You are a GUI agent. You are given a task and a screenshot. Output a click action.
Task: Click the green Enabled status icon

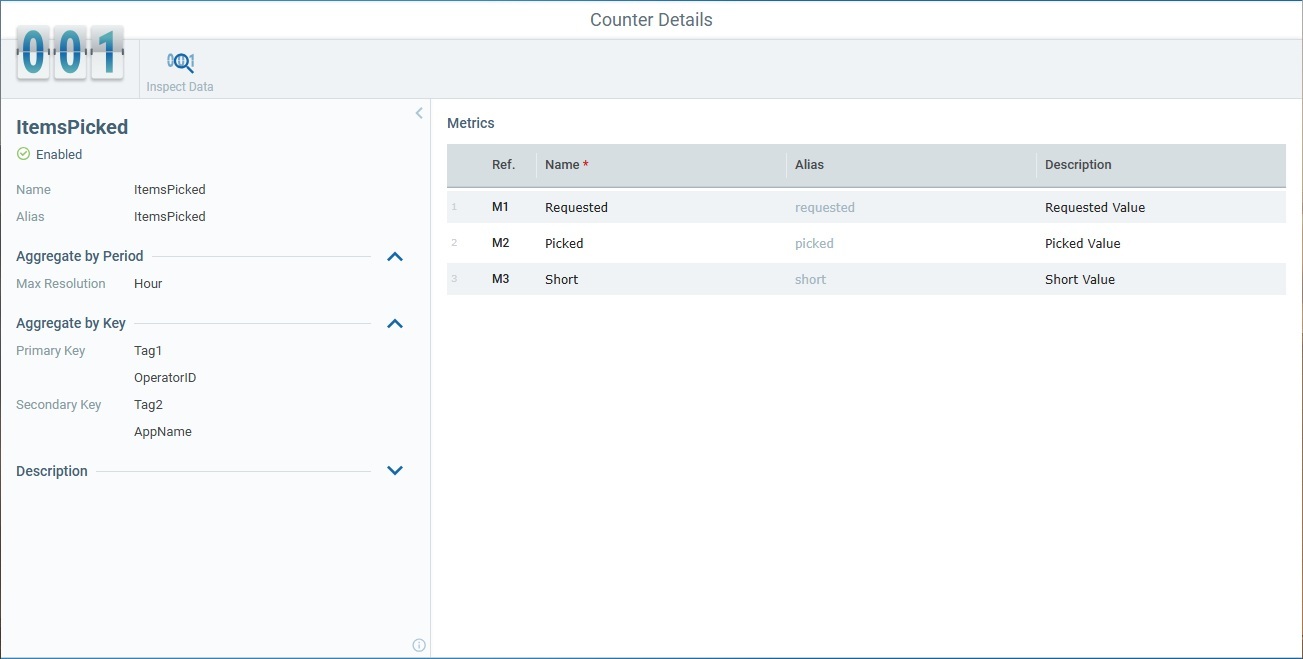[x=21, y=155]
